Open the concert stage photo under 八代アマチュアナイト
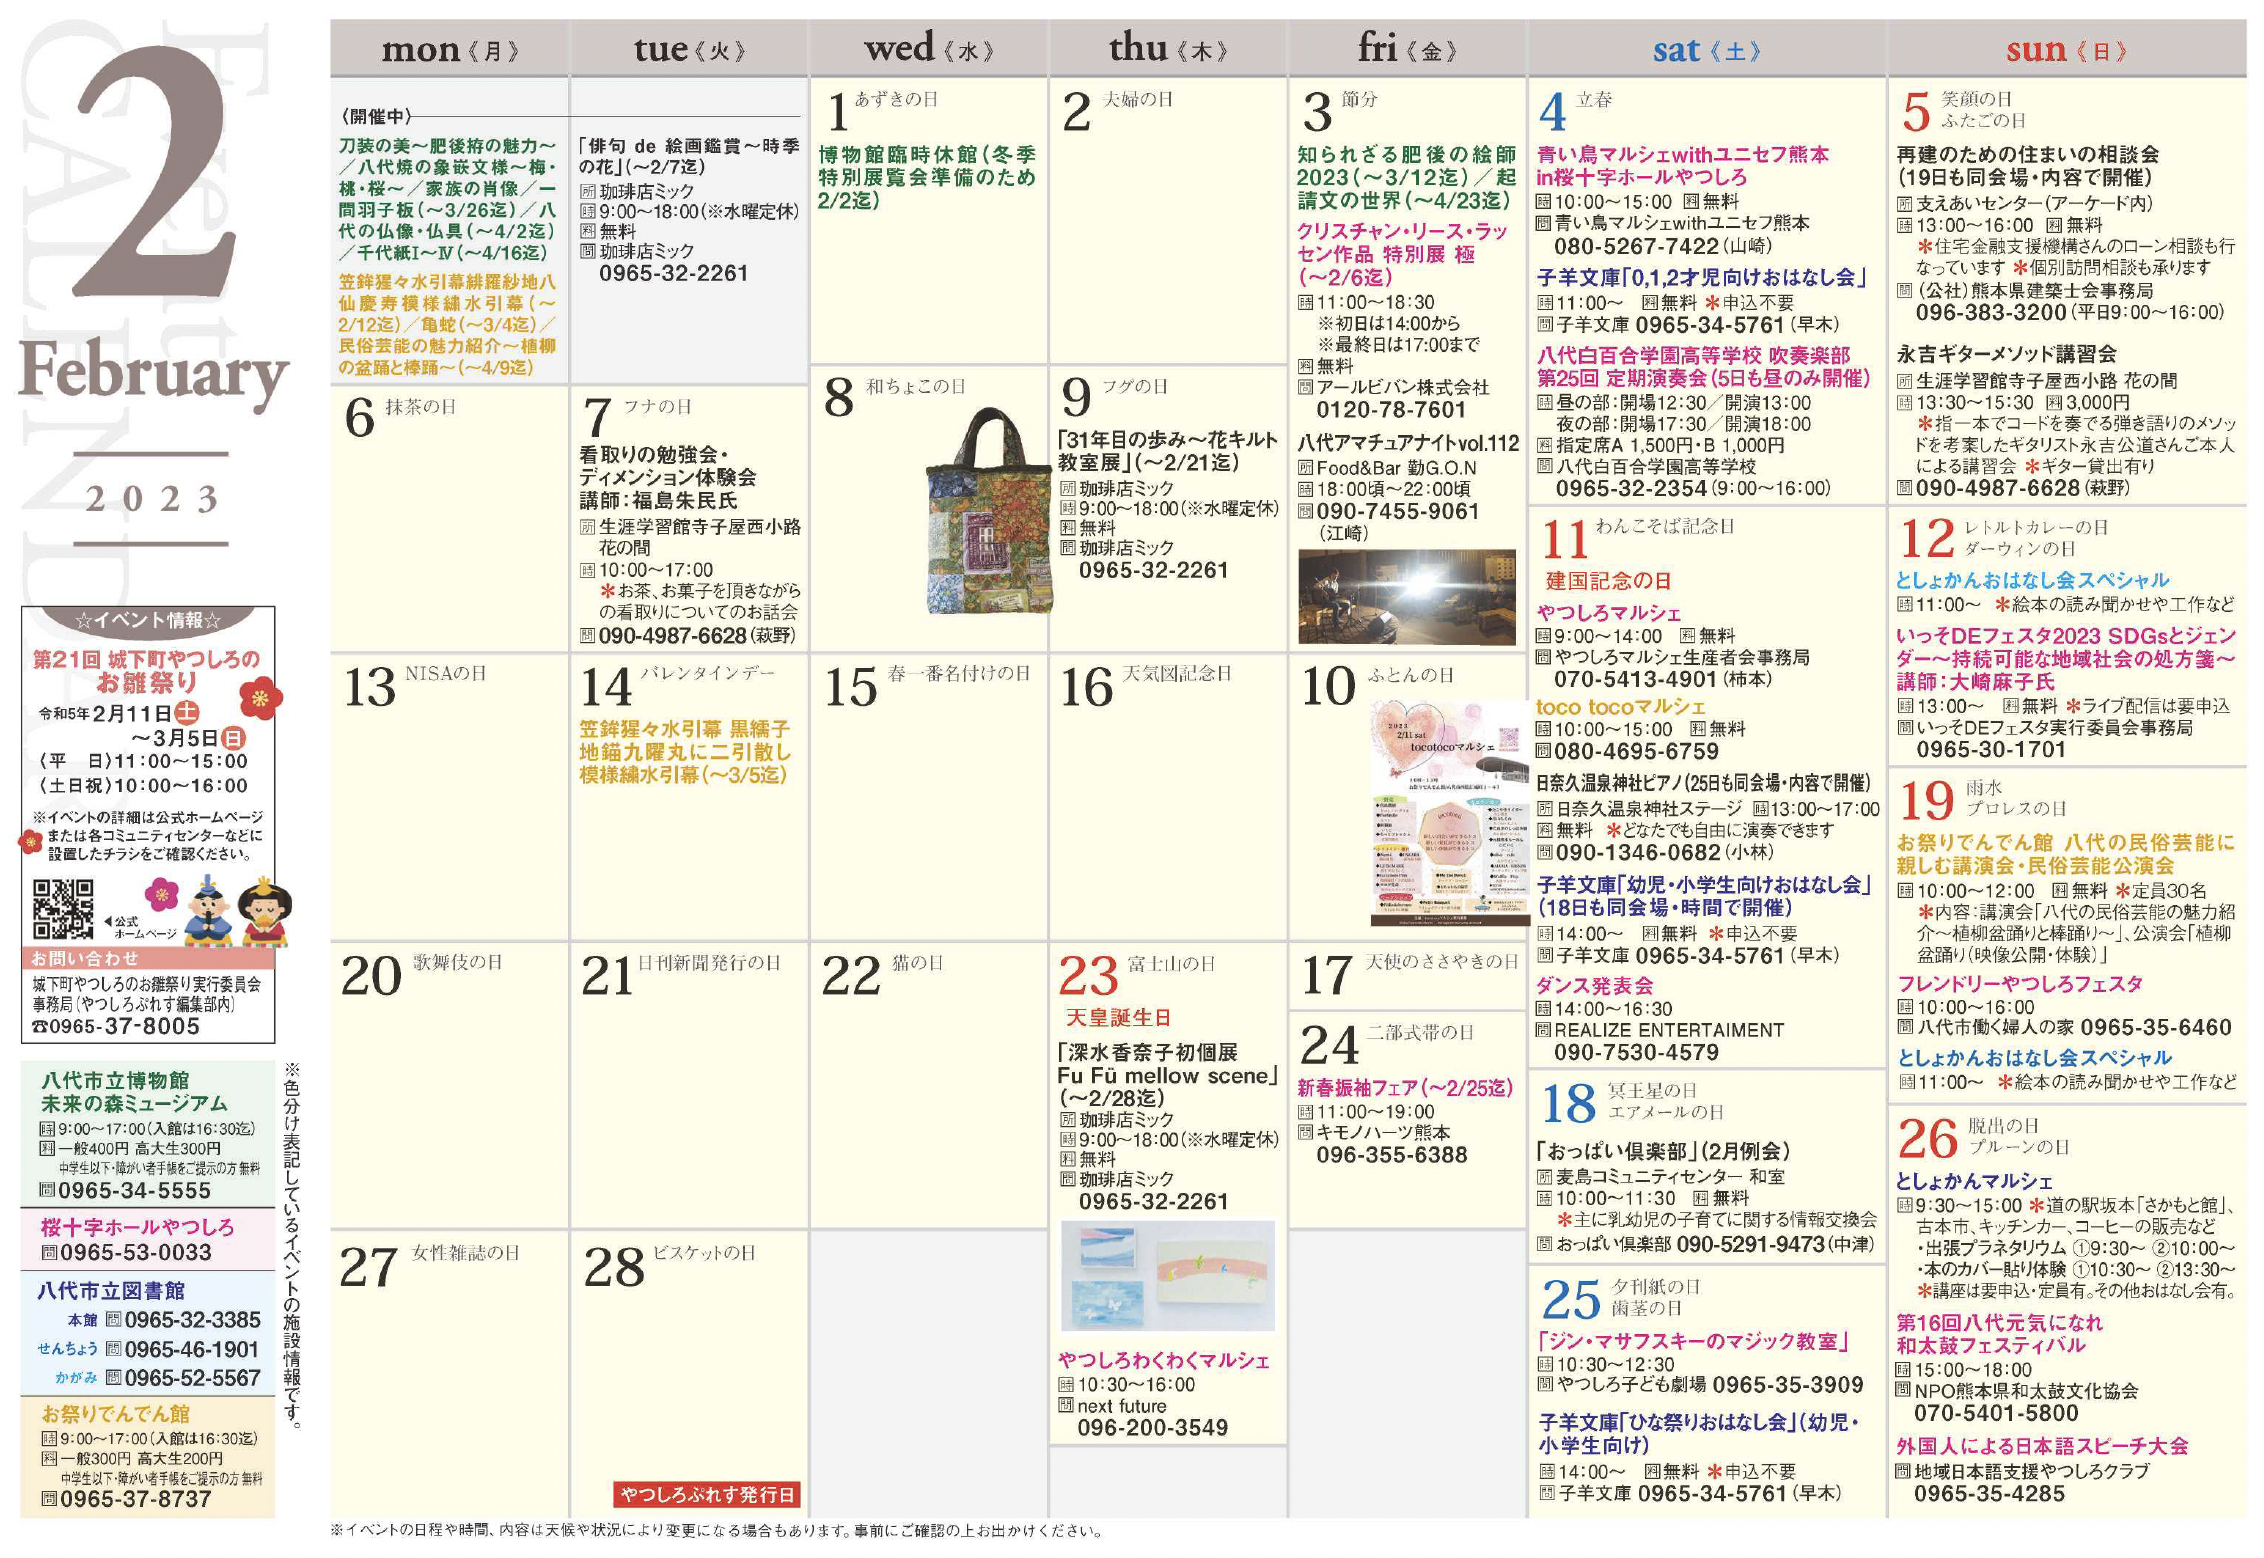Viewport: 2264px width, 1558px height. tap(1406, 597)
